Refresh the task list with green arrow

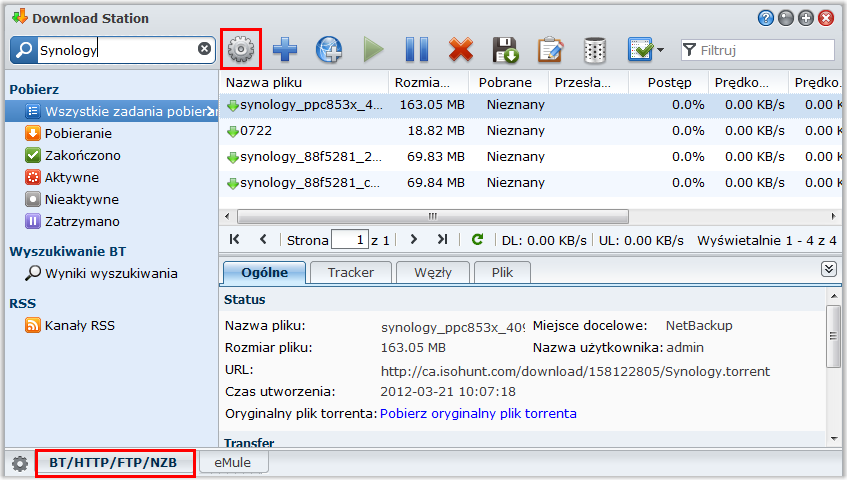(477, 239)
